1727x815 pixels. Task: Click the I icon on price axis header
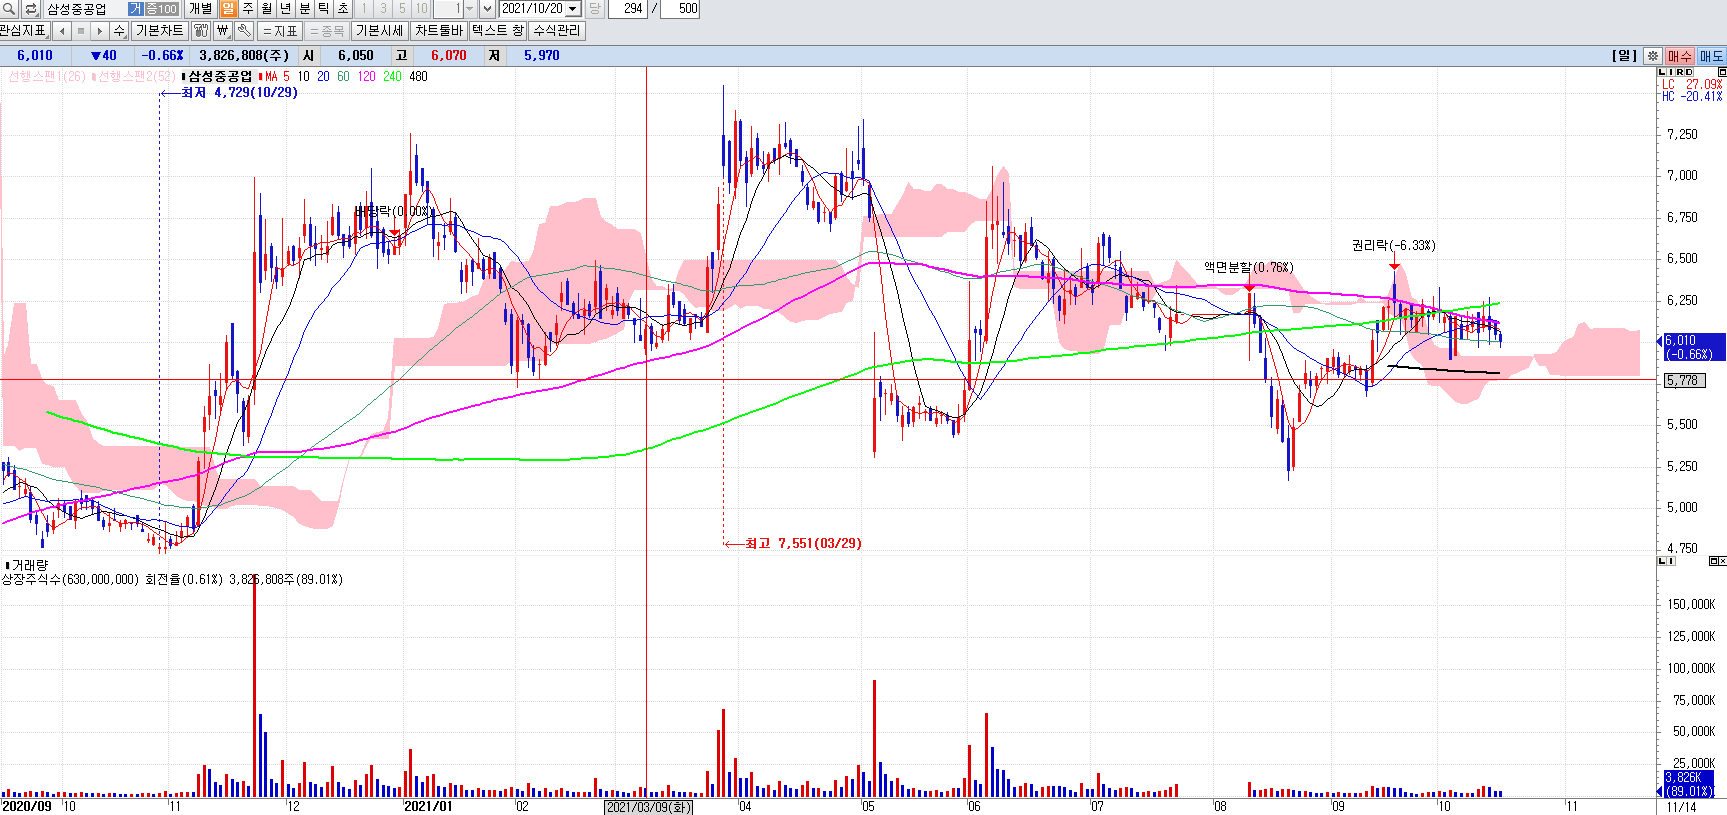click(x=1671, y=72)
